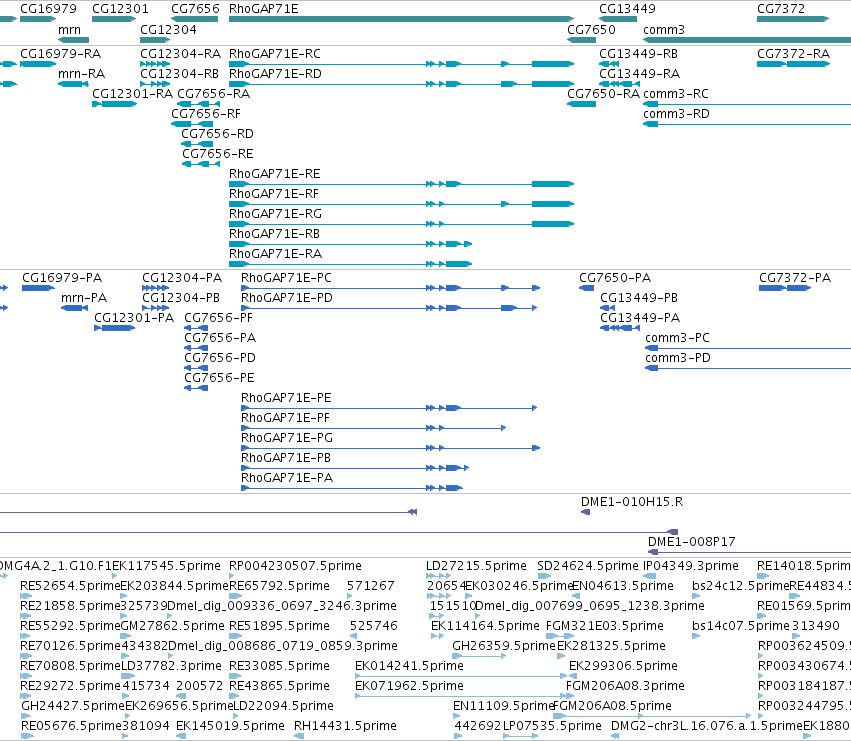Select the comm3 gene label

click(664, 29)
